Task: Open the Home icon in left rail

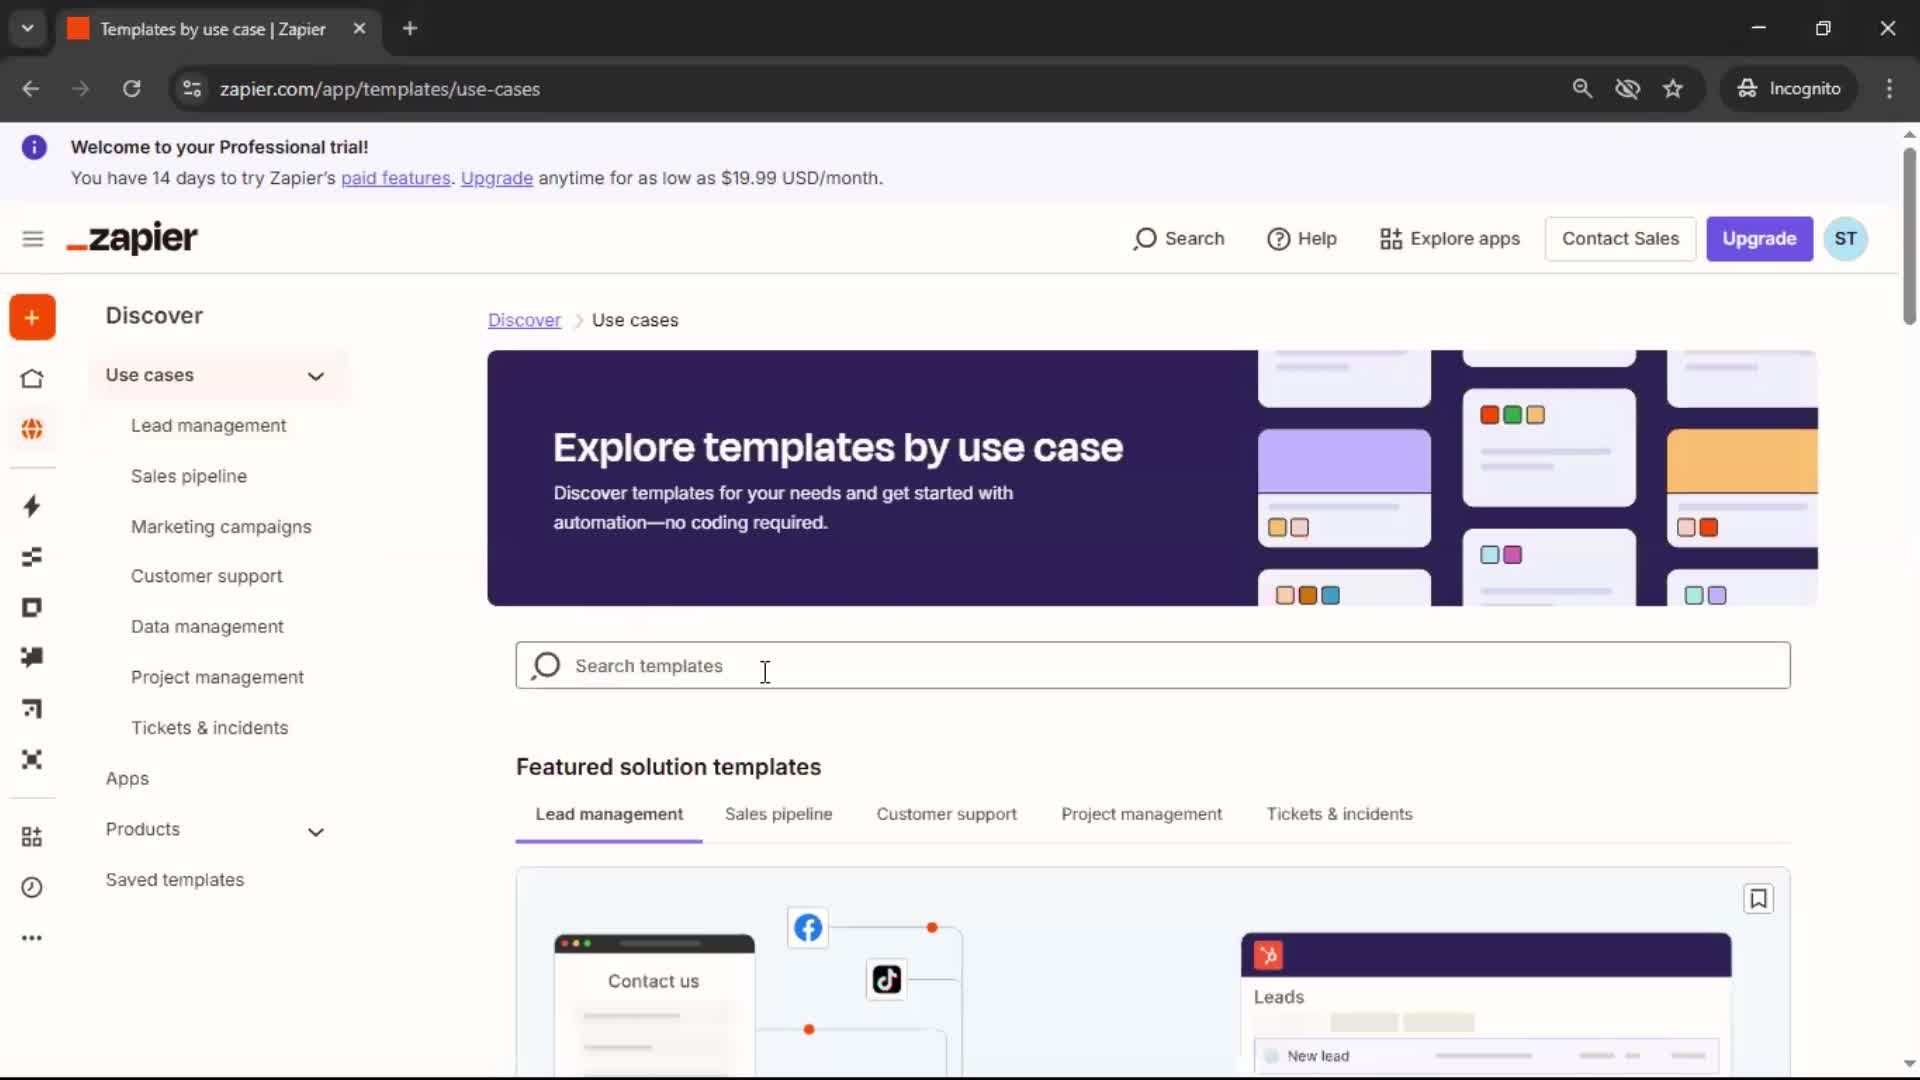Action: (32, 379)
